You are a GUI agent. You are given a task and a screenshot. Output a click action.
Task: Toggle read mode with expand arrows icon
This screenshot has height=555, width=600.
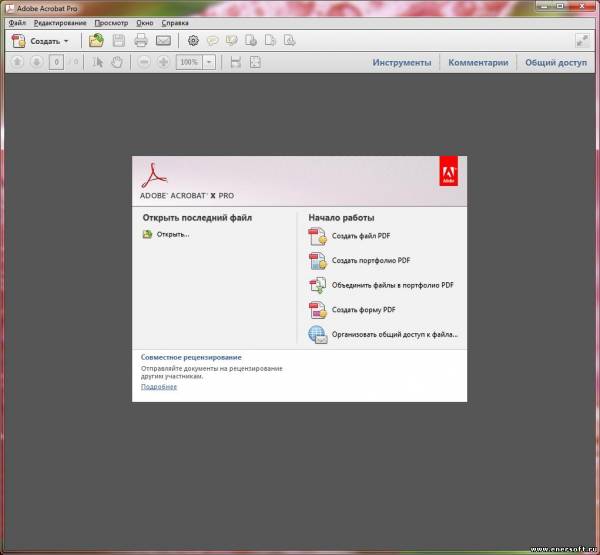(x=582, y=41)
